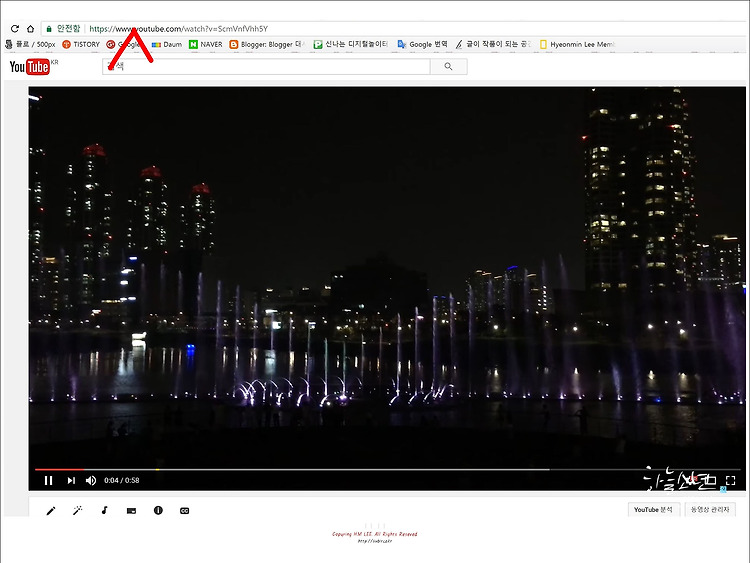Viewport: 750px width, 563px height.
Task: Click the YouTube logo
Action: pyautogui.click(x=30, y=66)
